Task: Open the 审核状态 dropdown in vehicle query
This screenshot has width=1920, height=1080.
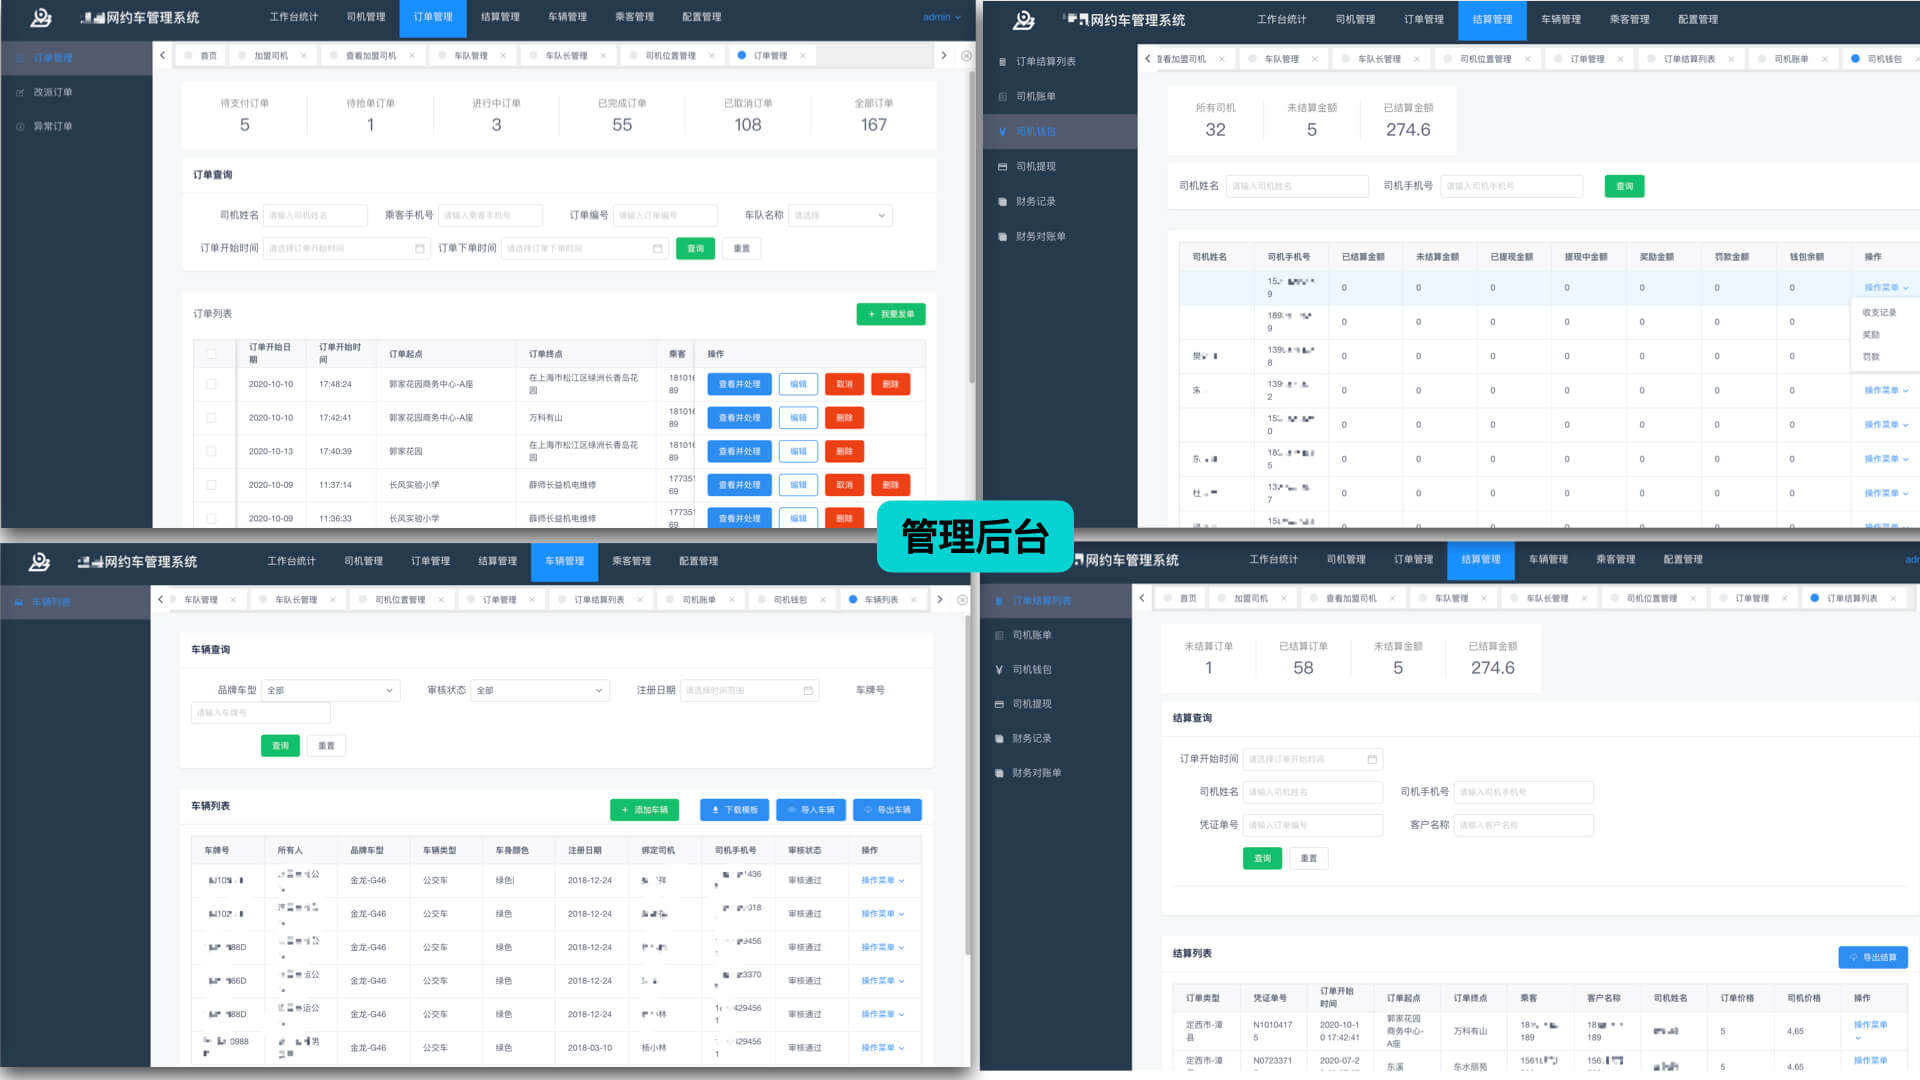Action: click(540, 690)
